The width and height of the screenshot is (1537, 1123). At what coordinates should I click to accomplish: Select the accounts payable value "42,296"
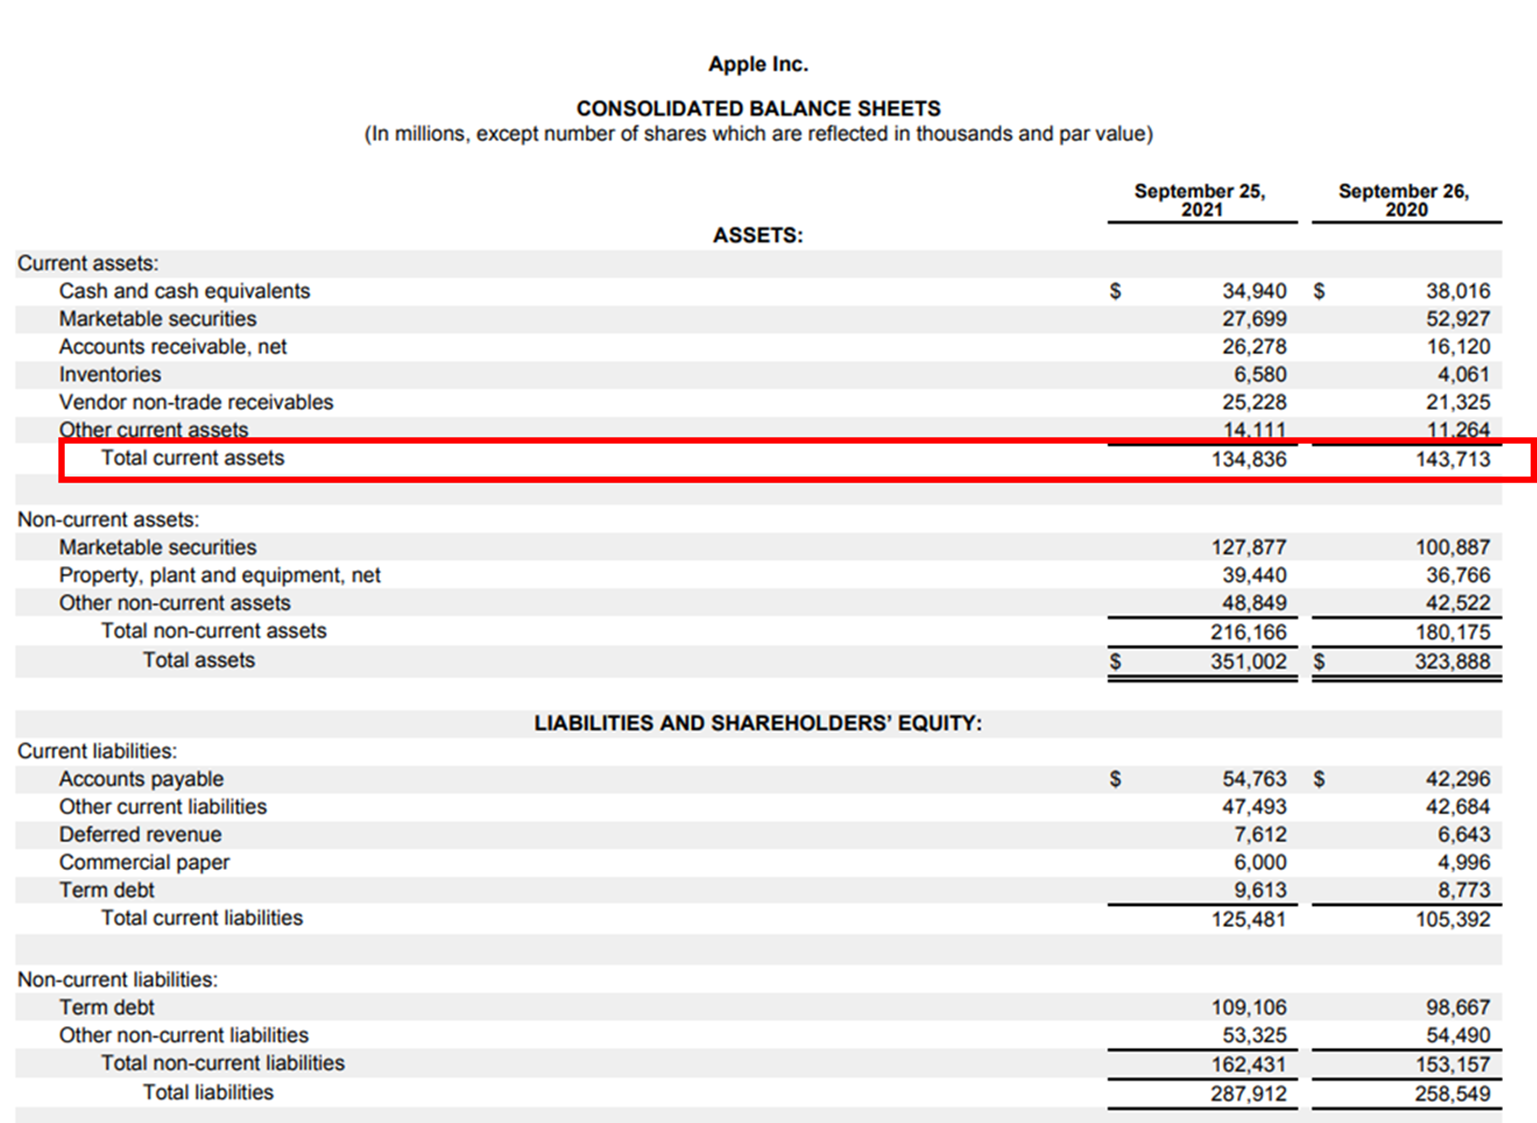coord(1458,779)
